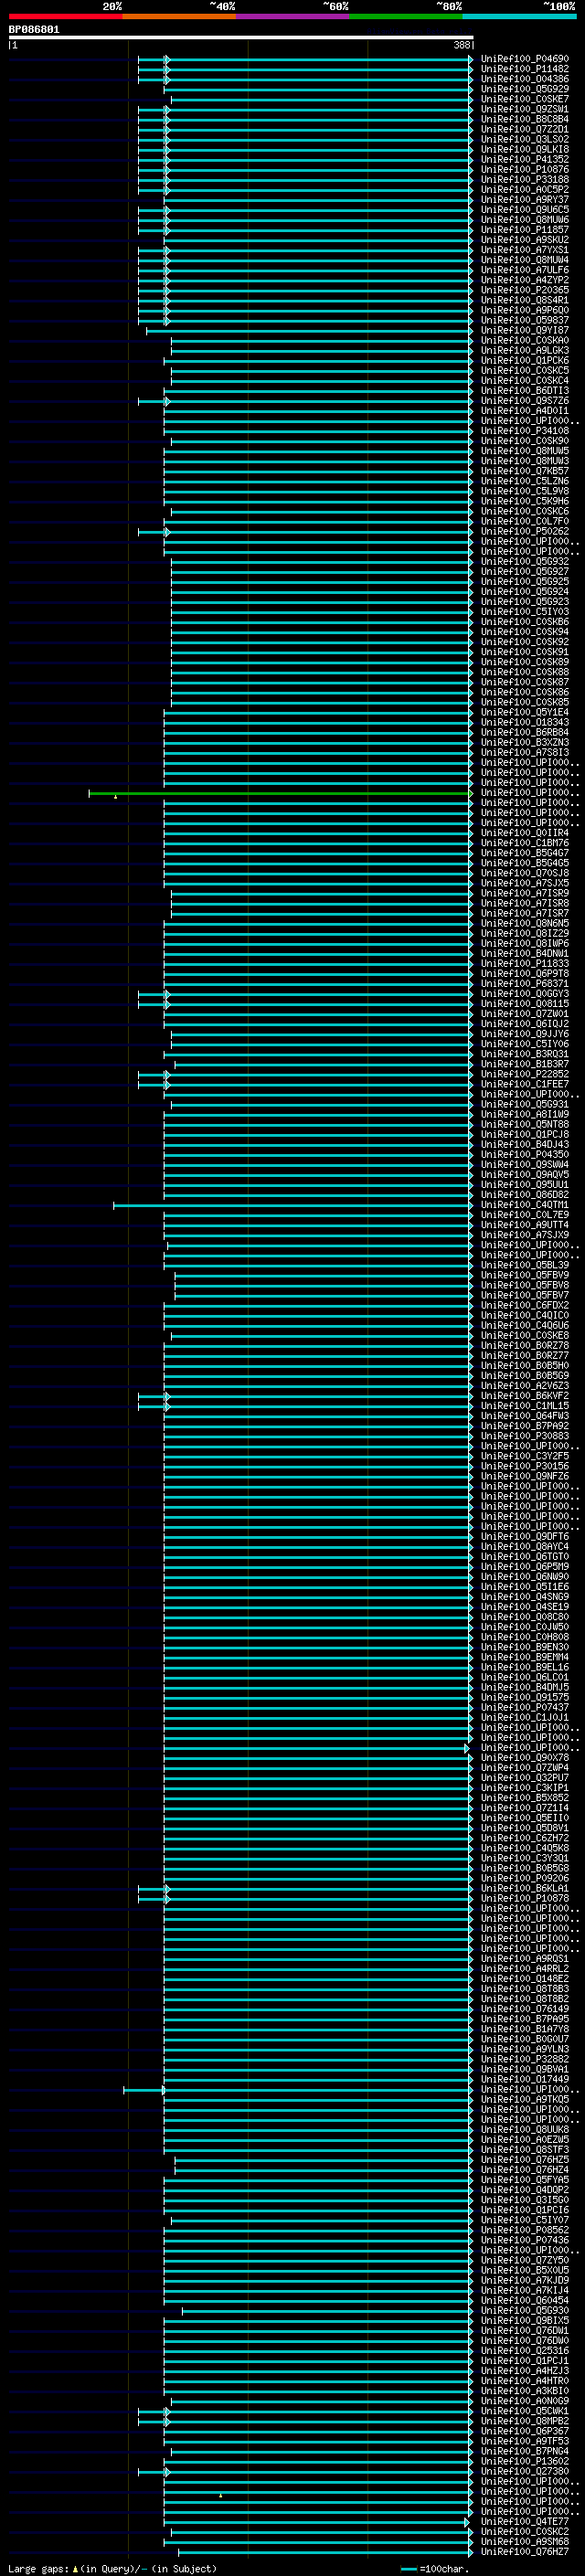This screenshot has height=2576, width=585.
Task: Pick the UniRef100_P11833 hit name
Action: click(525, 964)
